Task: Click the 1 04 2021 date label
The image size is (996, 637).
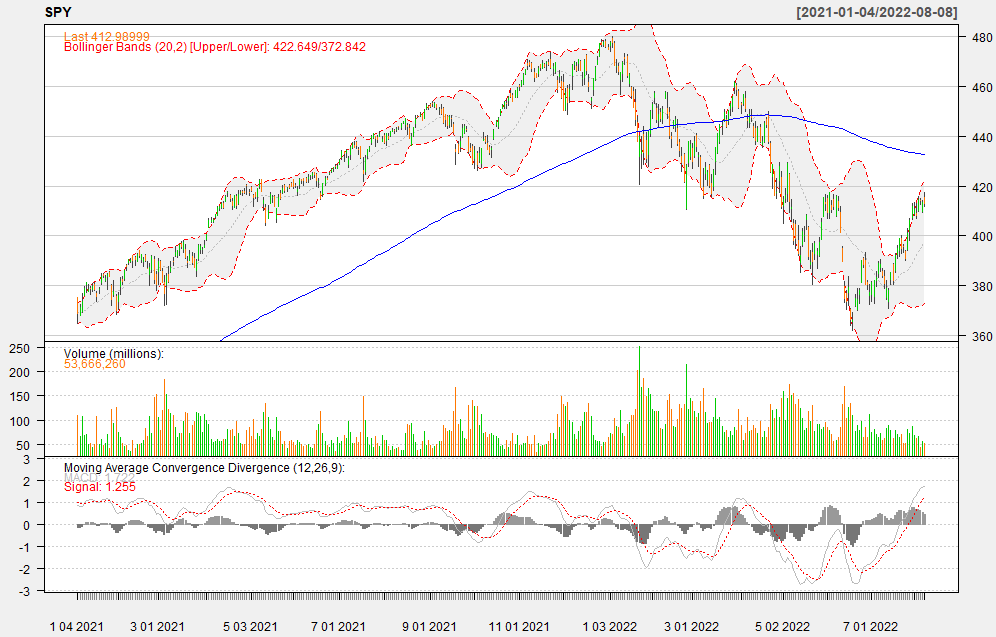Action: [76, 627]
